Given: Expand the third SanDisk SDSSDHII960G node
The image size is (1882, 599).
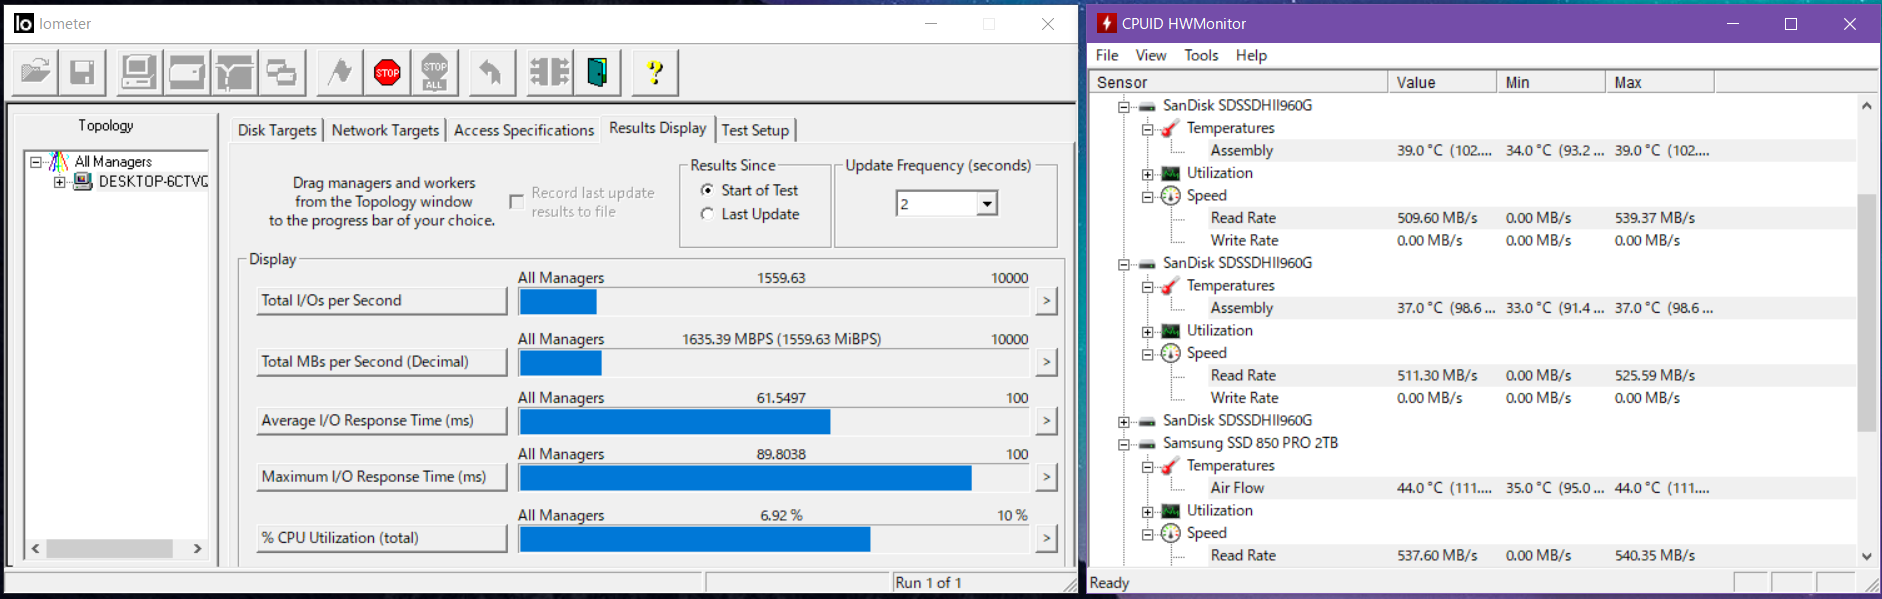Looking at the screenshot, I should click(1124, 422).
